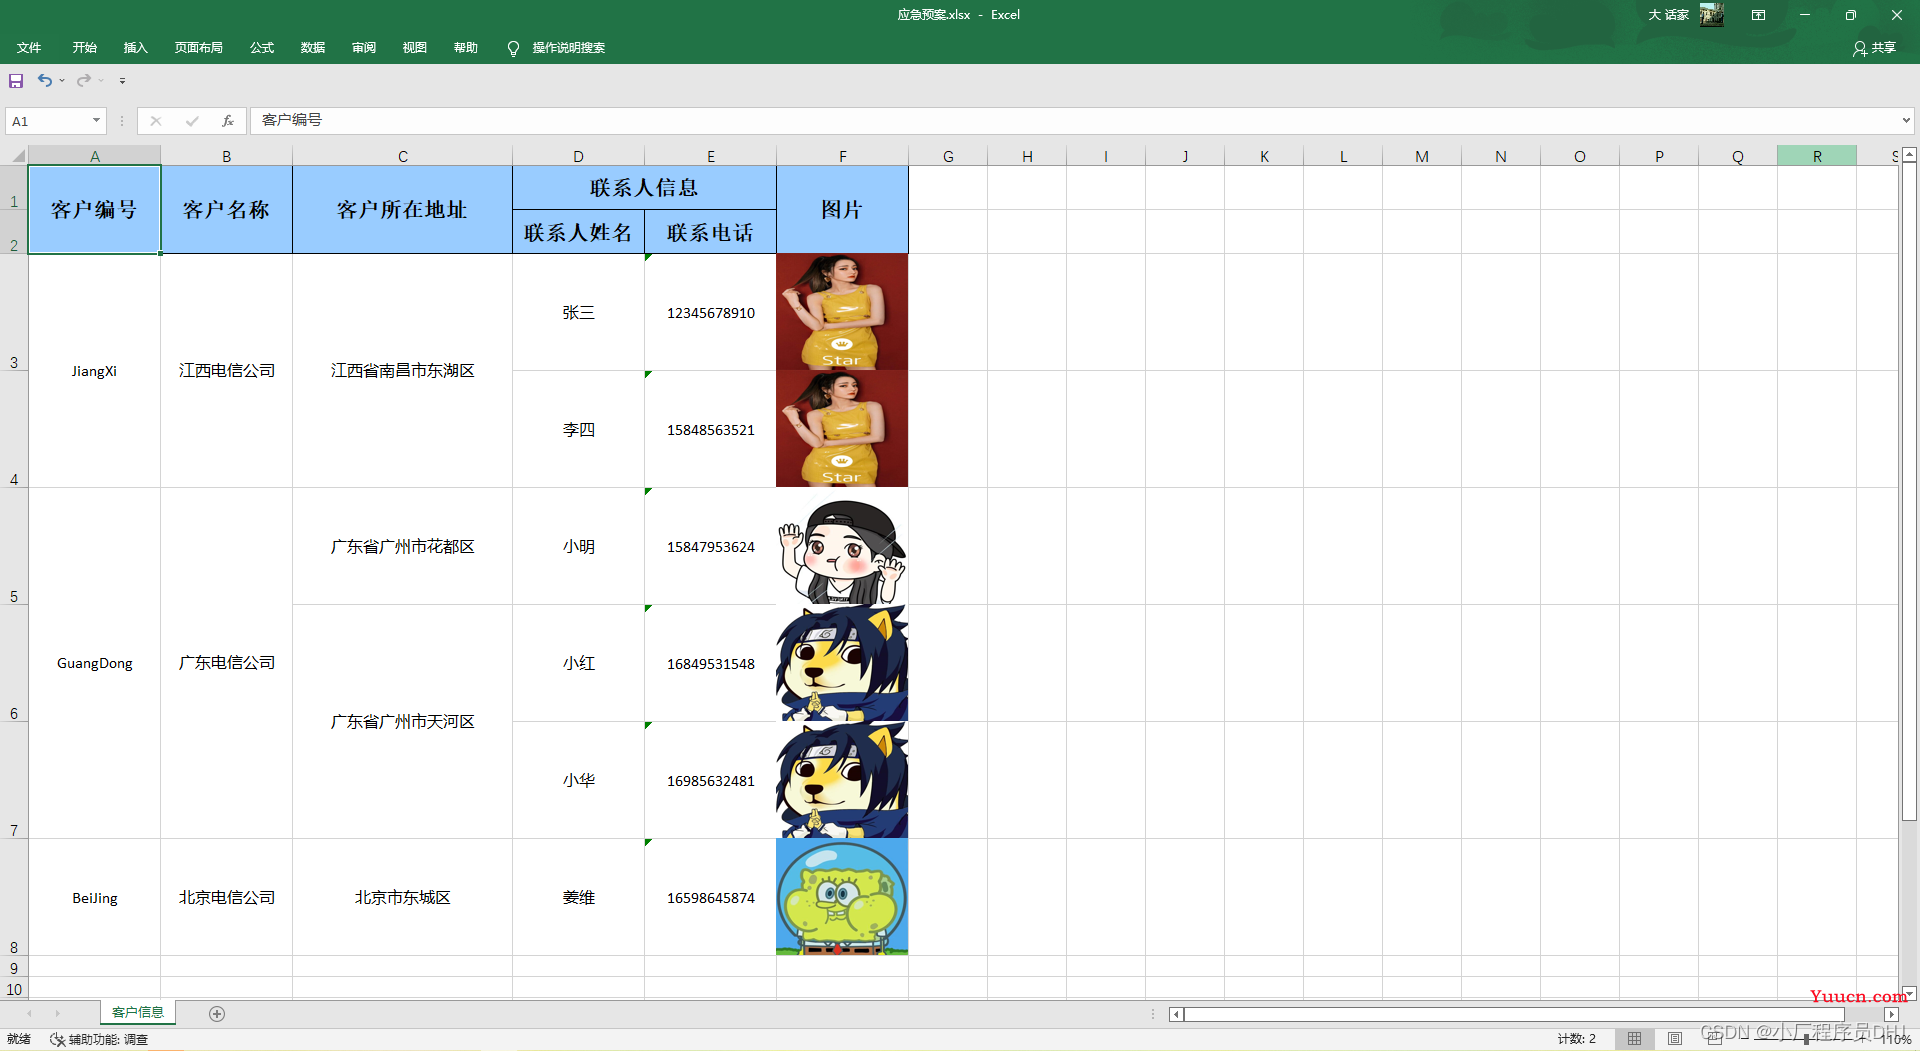
Task: Select column A header
Action: tap(95, 156)
